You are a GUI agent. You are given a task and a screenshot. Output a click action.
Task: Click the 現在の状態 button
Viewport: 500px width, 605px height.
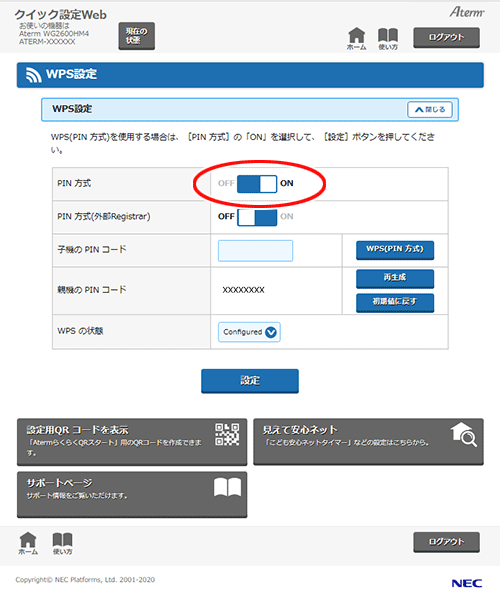point(137,36)
